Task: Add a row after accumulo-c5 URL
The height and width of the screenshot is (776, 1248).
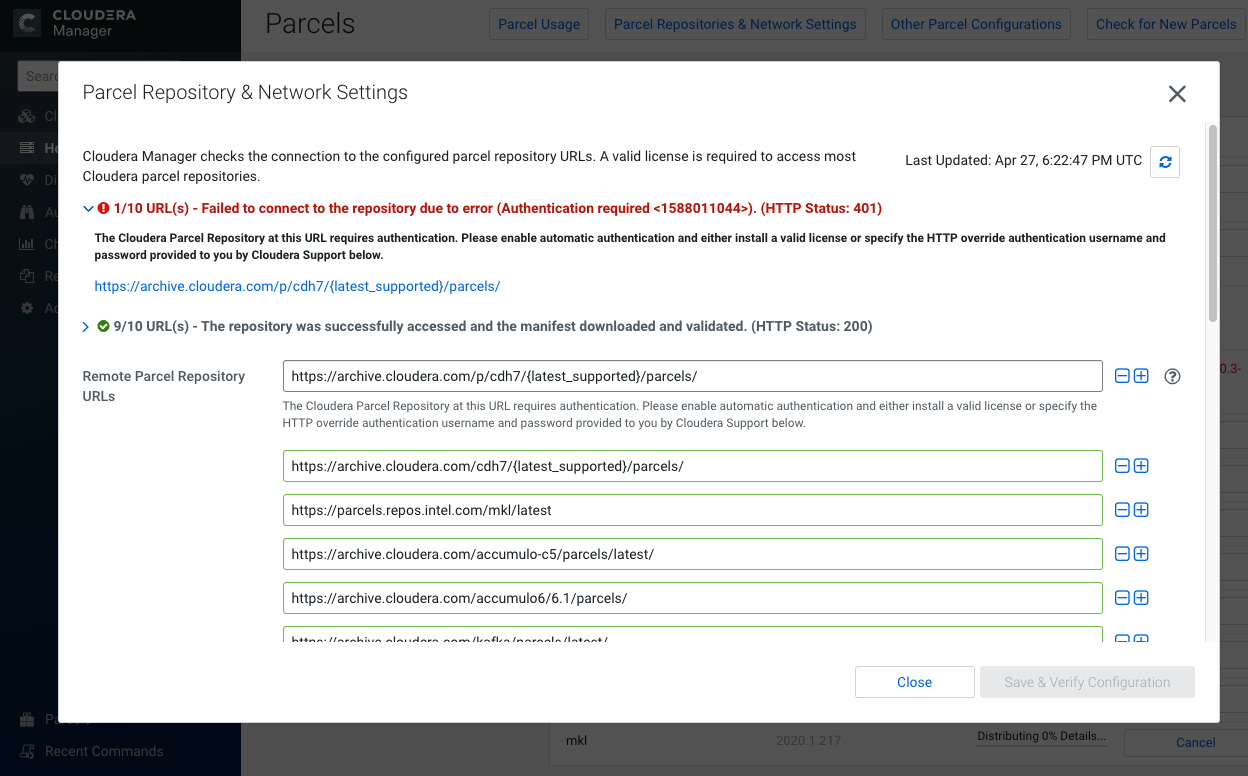Action: click(x=1141, y=554)
